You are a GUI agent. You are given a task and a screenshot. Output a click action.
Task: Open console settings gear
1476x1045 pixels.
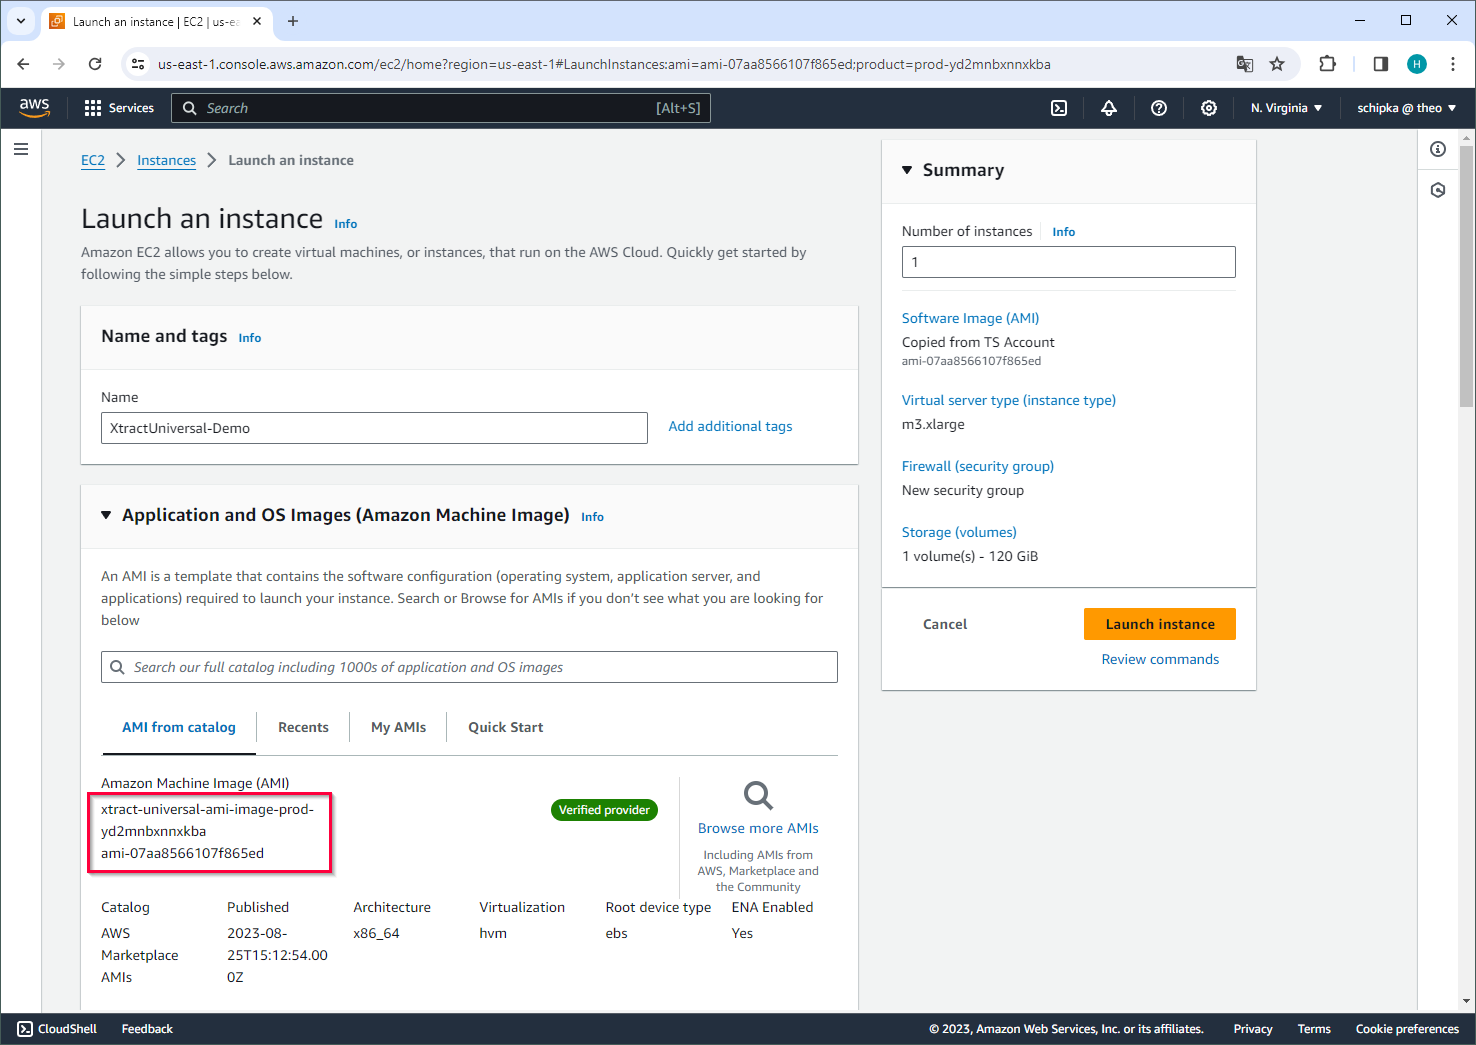[x=1209, y=108]
